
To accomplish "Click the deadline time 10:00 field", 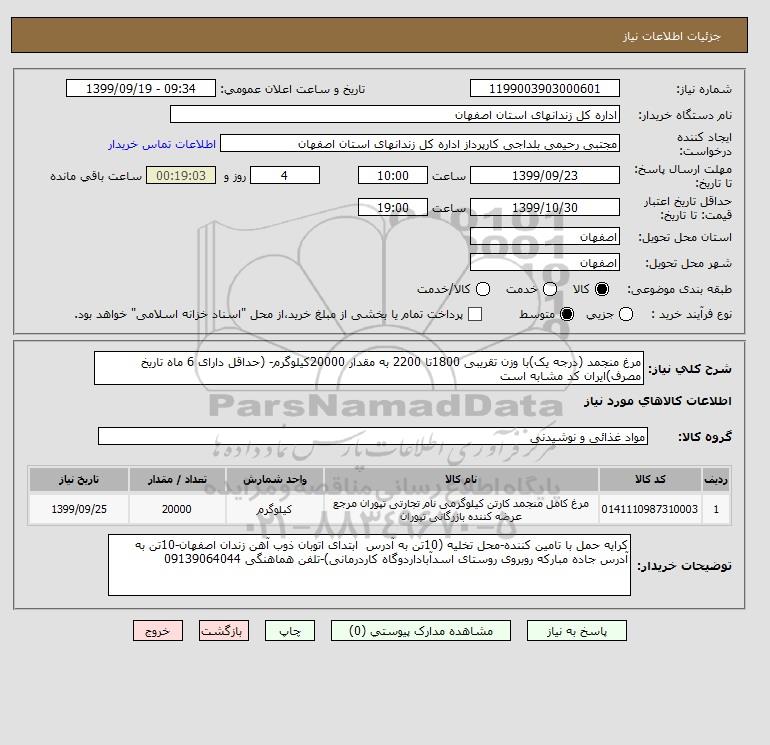I will tap(393, 175).
